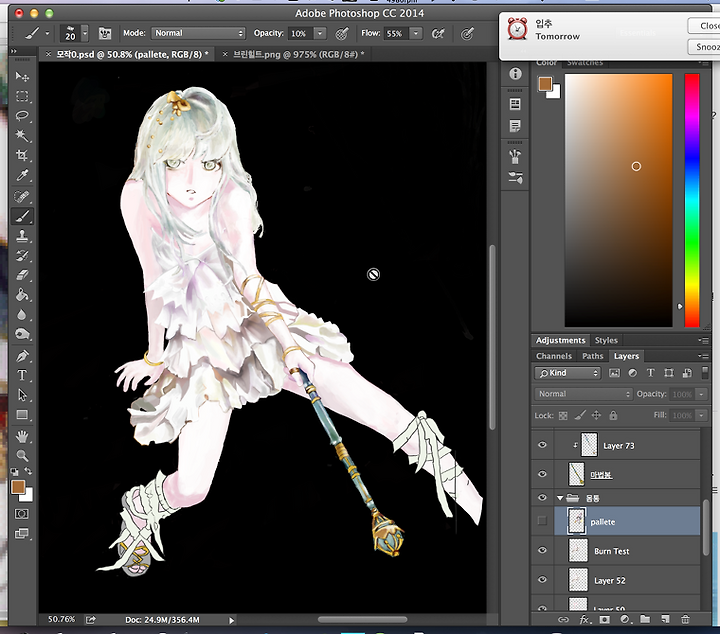Add a layer style (fx)

click(x=584, y=619)
